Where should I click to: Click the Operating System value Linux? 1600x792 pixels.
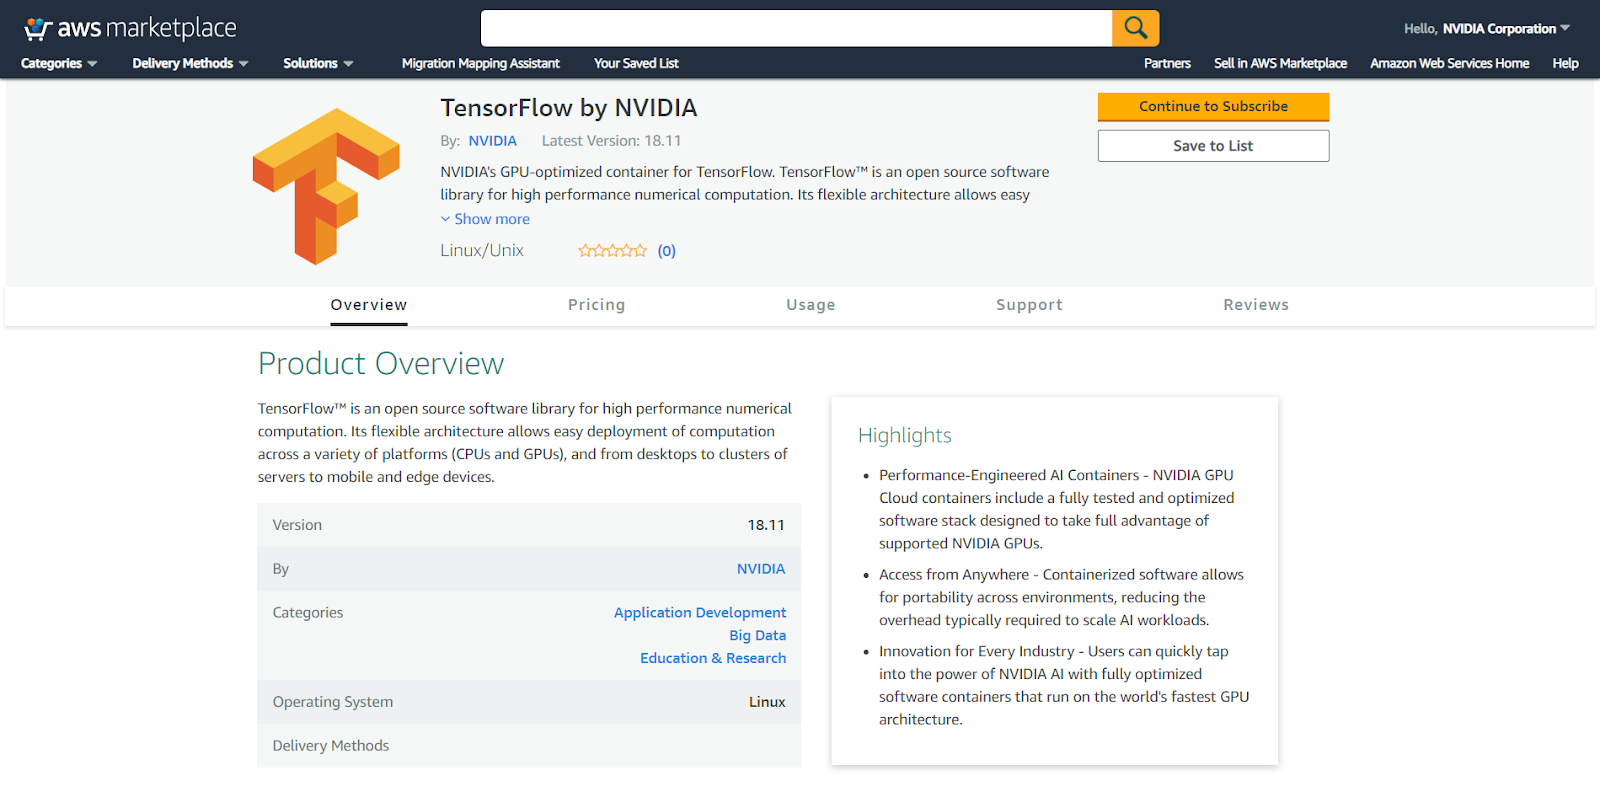767,702
